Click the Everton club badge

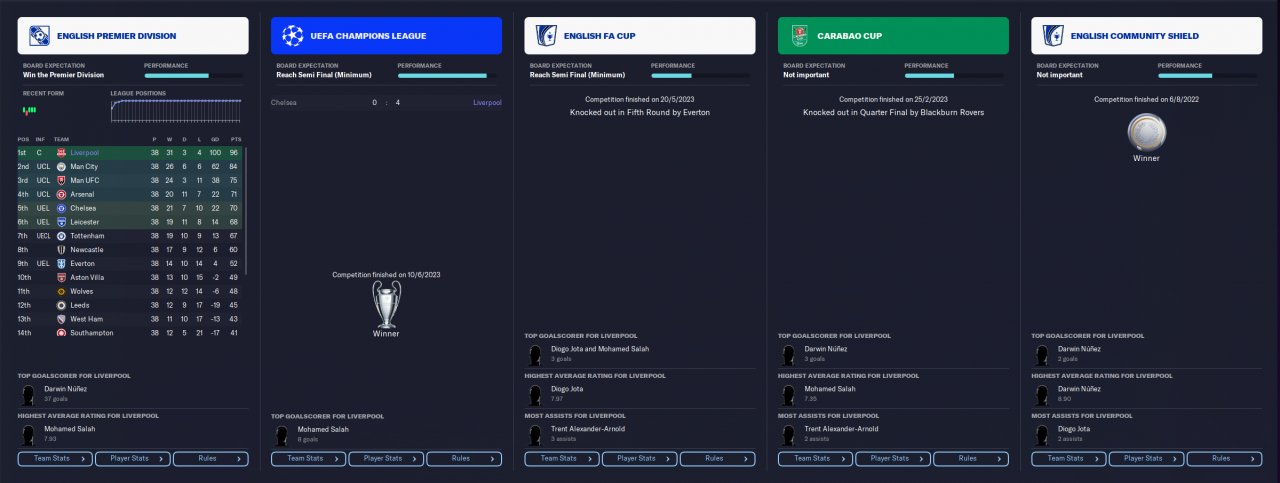point(61,264)
